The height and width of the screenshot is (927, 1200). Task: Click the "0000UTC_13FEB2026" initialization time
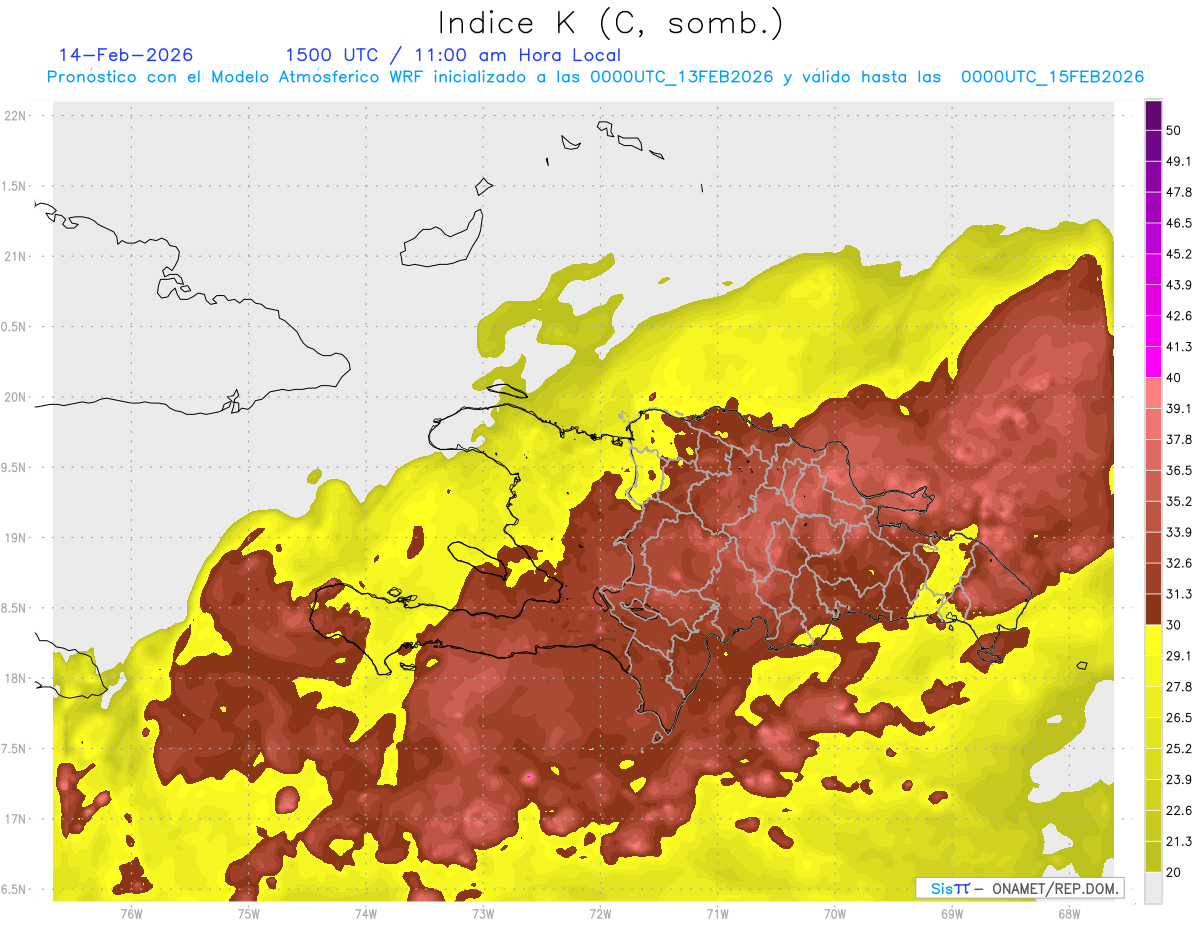pyautogui.click(x=682, y=77)
